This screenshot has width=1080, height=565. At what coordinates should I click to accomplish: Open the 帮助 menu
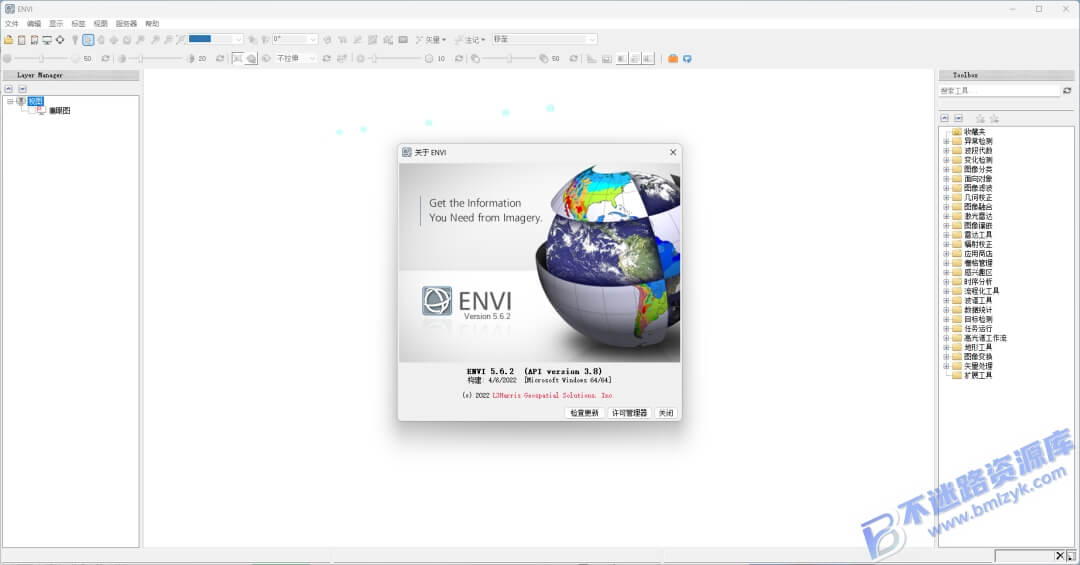click(152, 23)
